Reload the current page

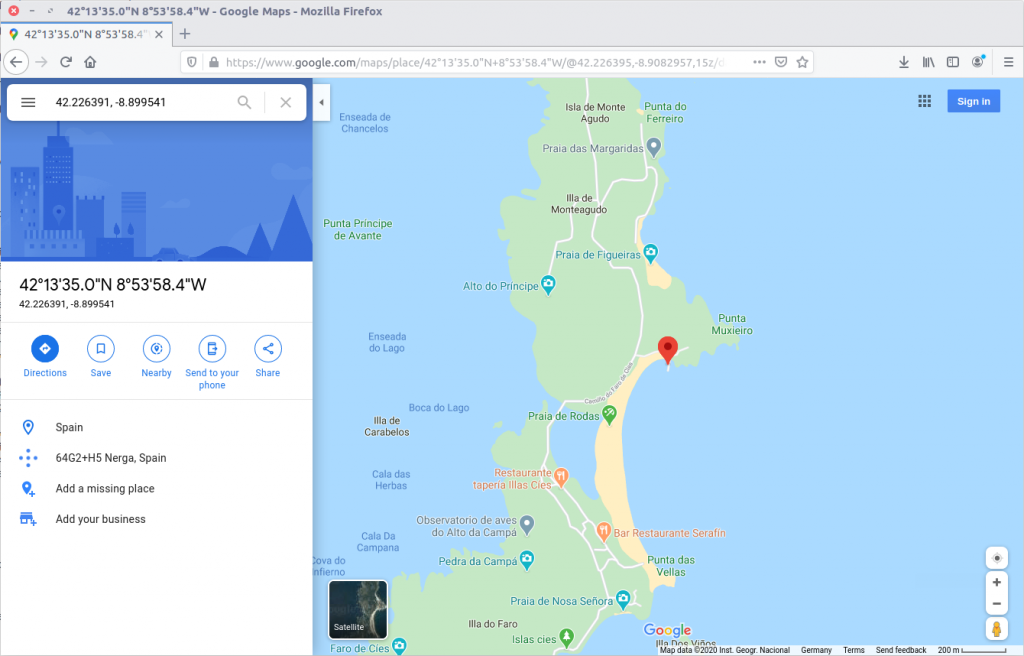pyautogui.click(x=65, y=62)
